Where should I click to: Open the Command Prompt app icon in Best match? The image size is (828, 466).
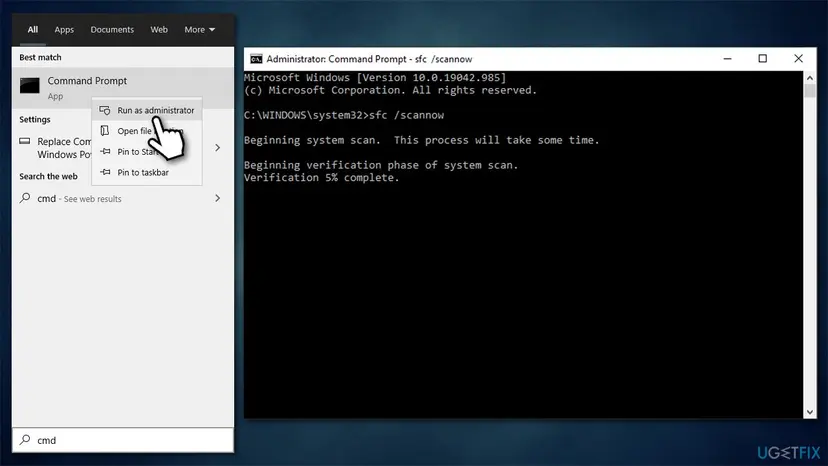(30, 86)
